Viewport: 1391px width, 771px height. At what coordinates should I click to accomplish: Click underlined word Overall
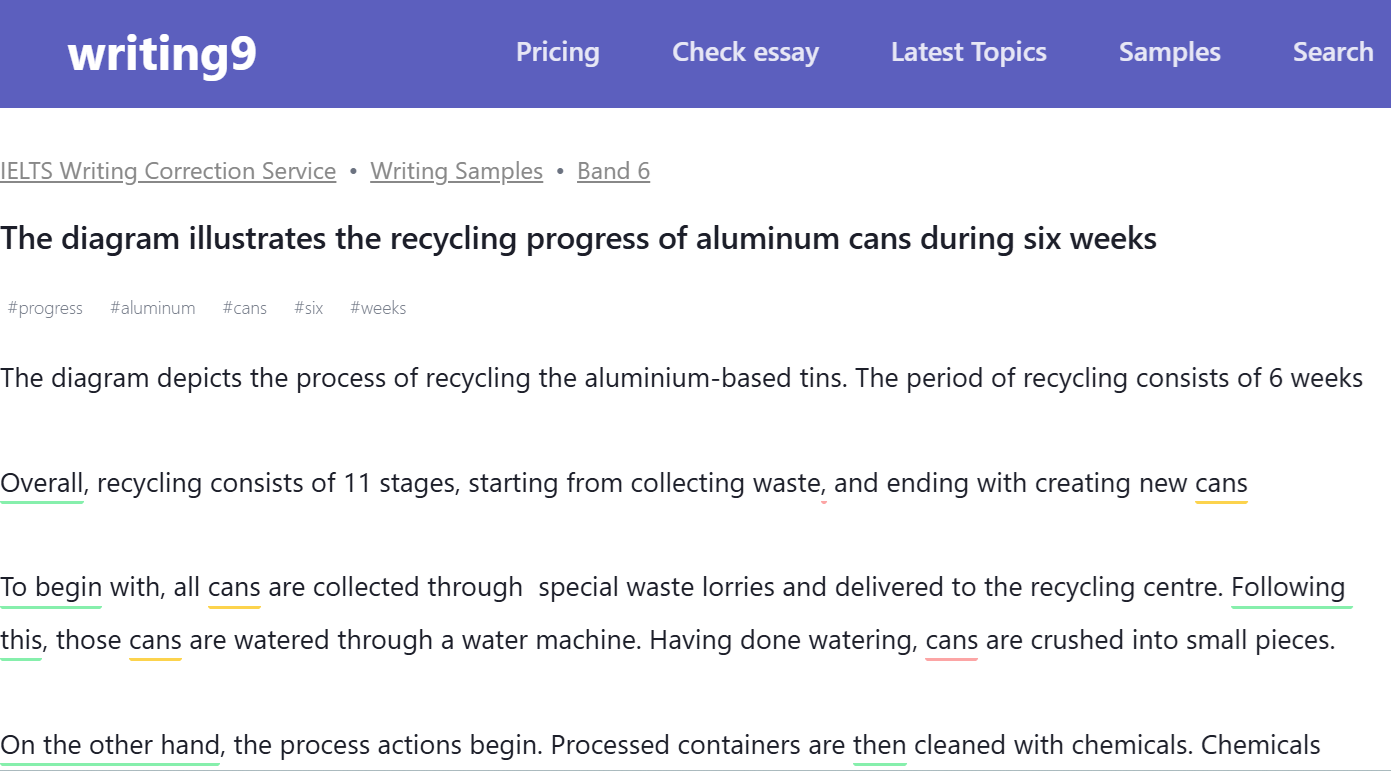click(41, 484)
